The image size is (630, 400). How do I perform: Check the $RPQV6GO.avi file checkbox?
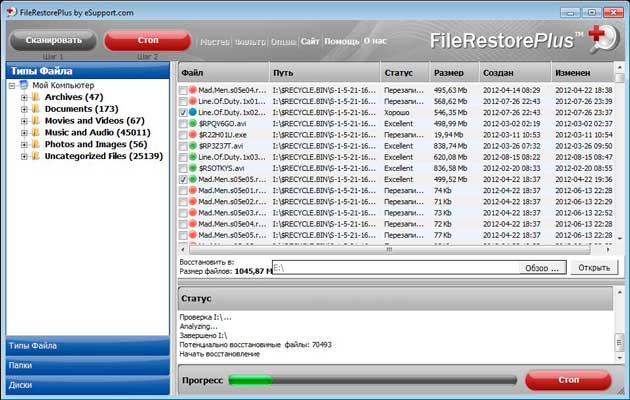183,124
